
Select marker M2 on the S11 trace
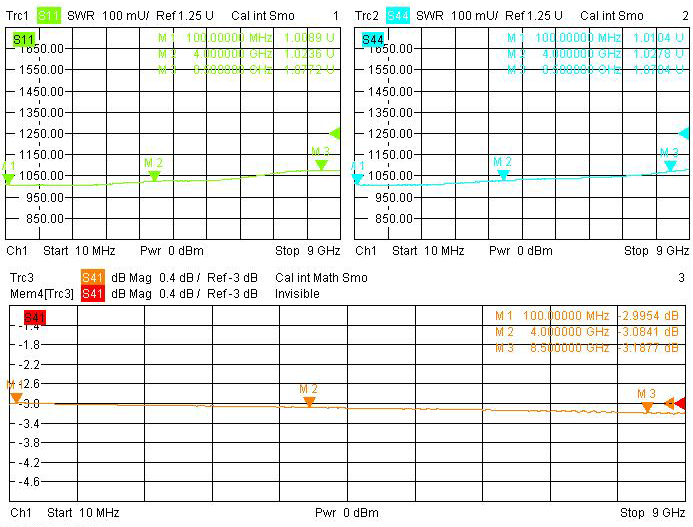(x=154, y=175)
